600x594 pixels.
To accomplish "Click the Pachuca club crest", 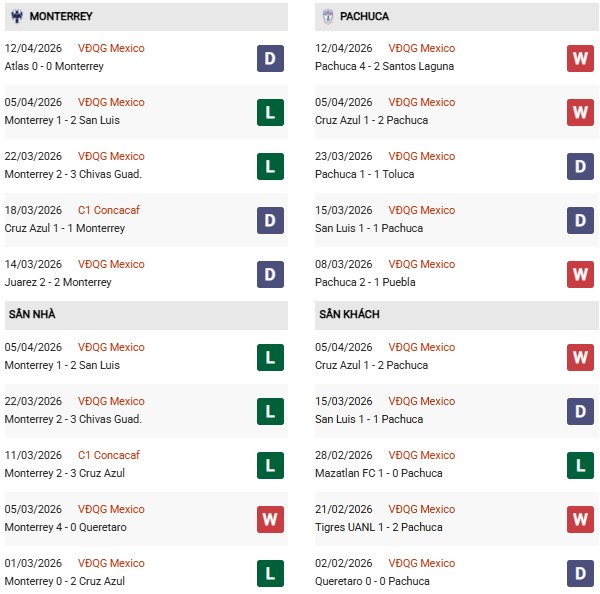I will 328,17.
